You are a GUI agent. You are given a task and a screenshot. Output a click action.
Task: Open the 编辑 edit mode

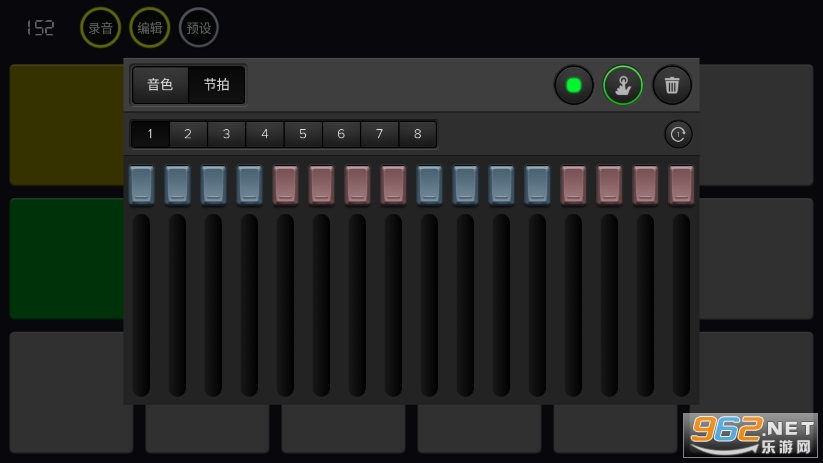(x=149, y=28)
